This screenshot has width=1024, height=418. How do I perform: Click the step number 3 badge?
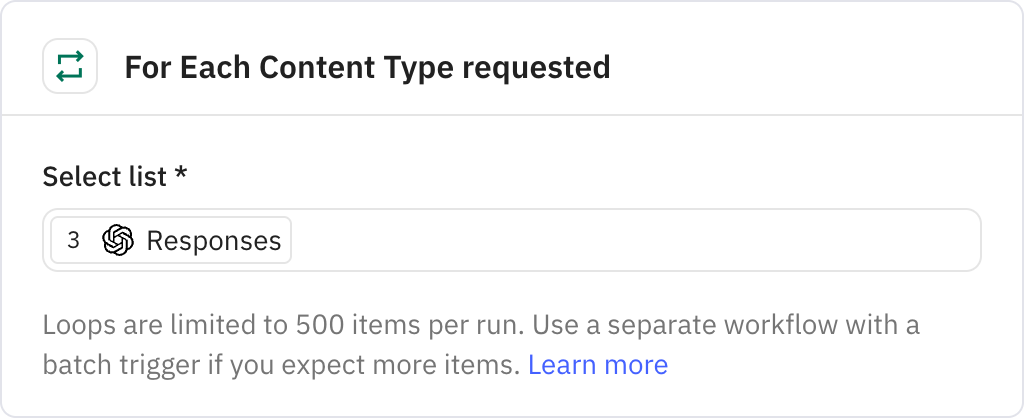(x=73, y=240)
